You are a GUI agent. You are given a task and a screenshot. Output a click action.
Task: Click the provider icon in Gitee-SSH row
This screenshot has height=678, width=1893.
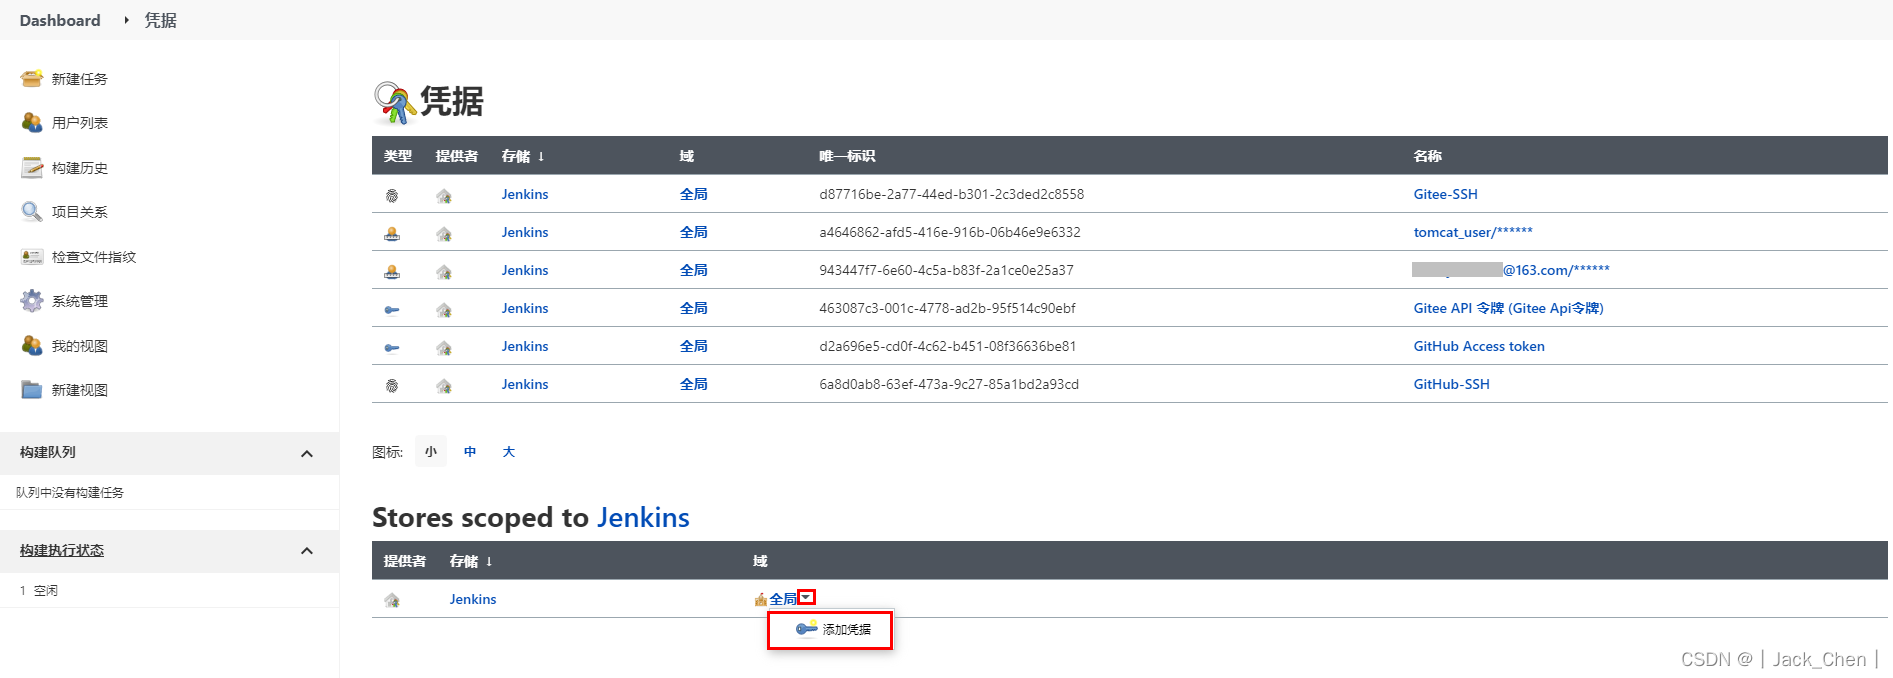click(x=444, y=196)
